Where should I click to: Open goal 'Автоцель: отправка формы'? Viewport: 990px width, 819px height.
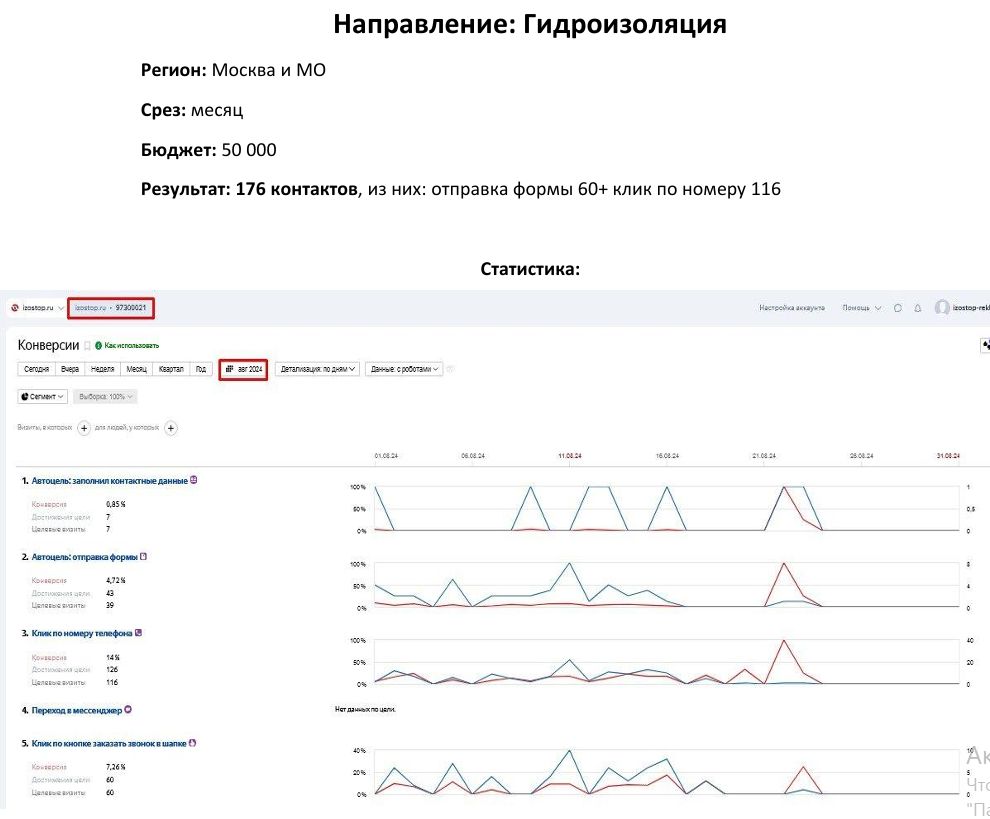85,557
